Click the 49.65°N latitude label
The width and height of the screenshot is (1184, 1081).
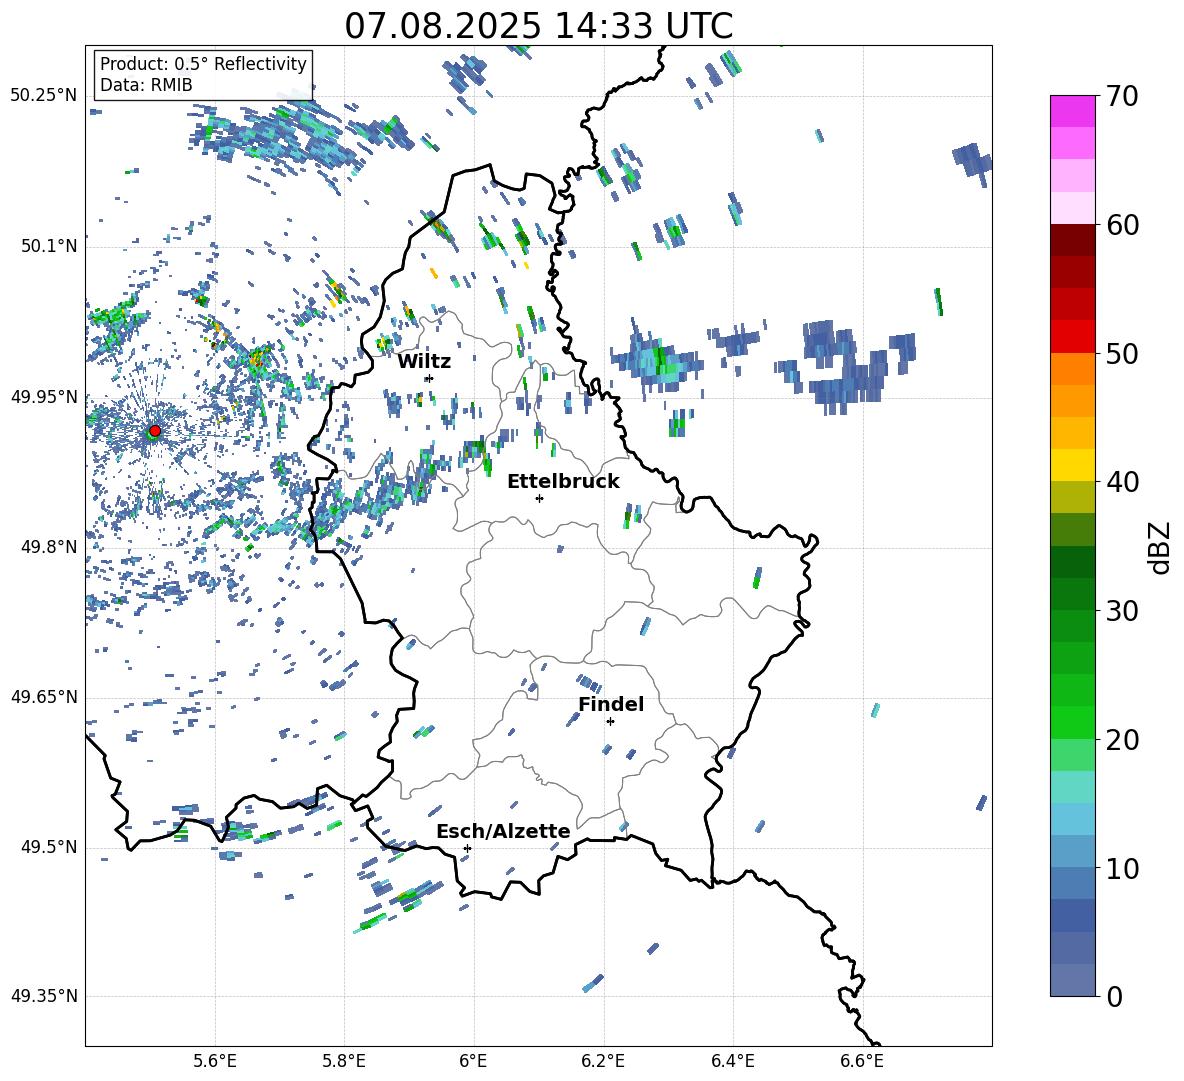(43, 697)
